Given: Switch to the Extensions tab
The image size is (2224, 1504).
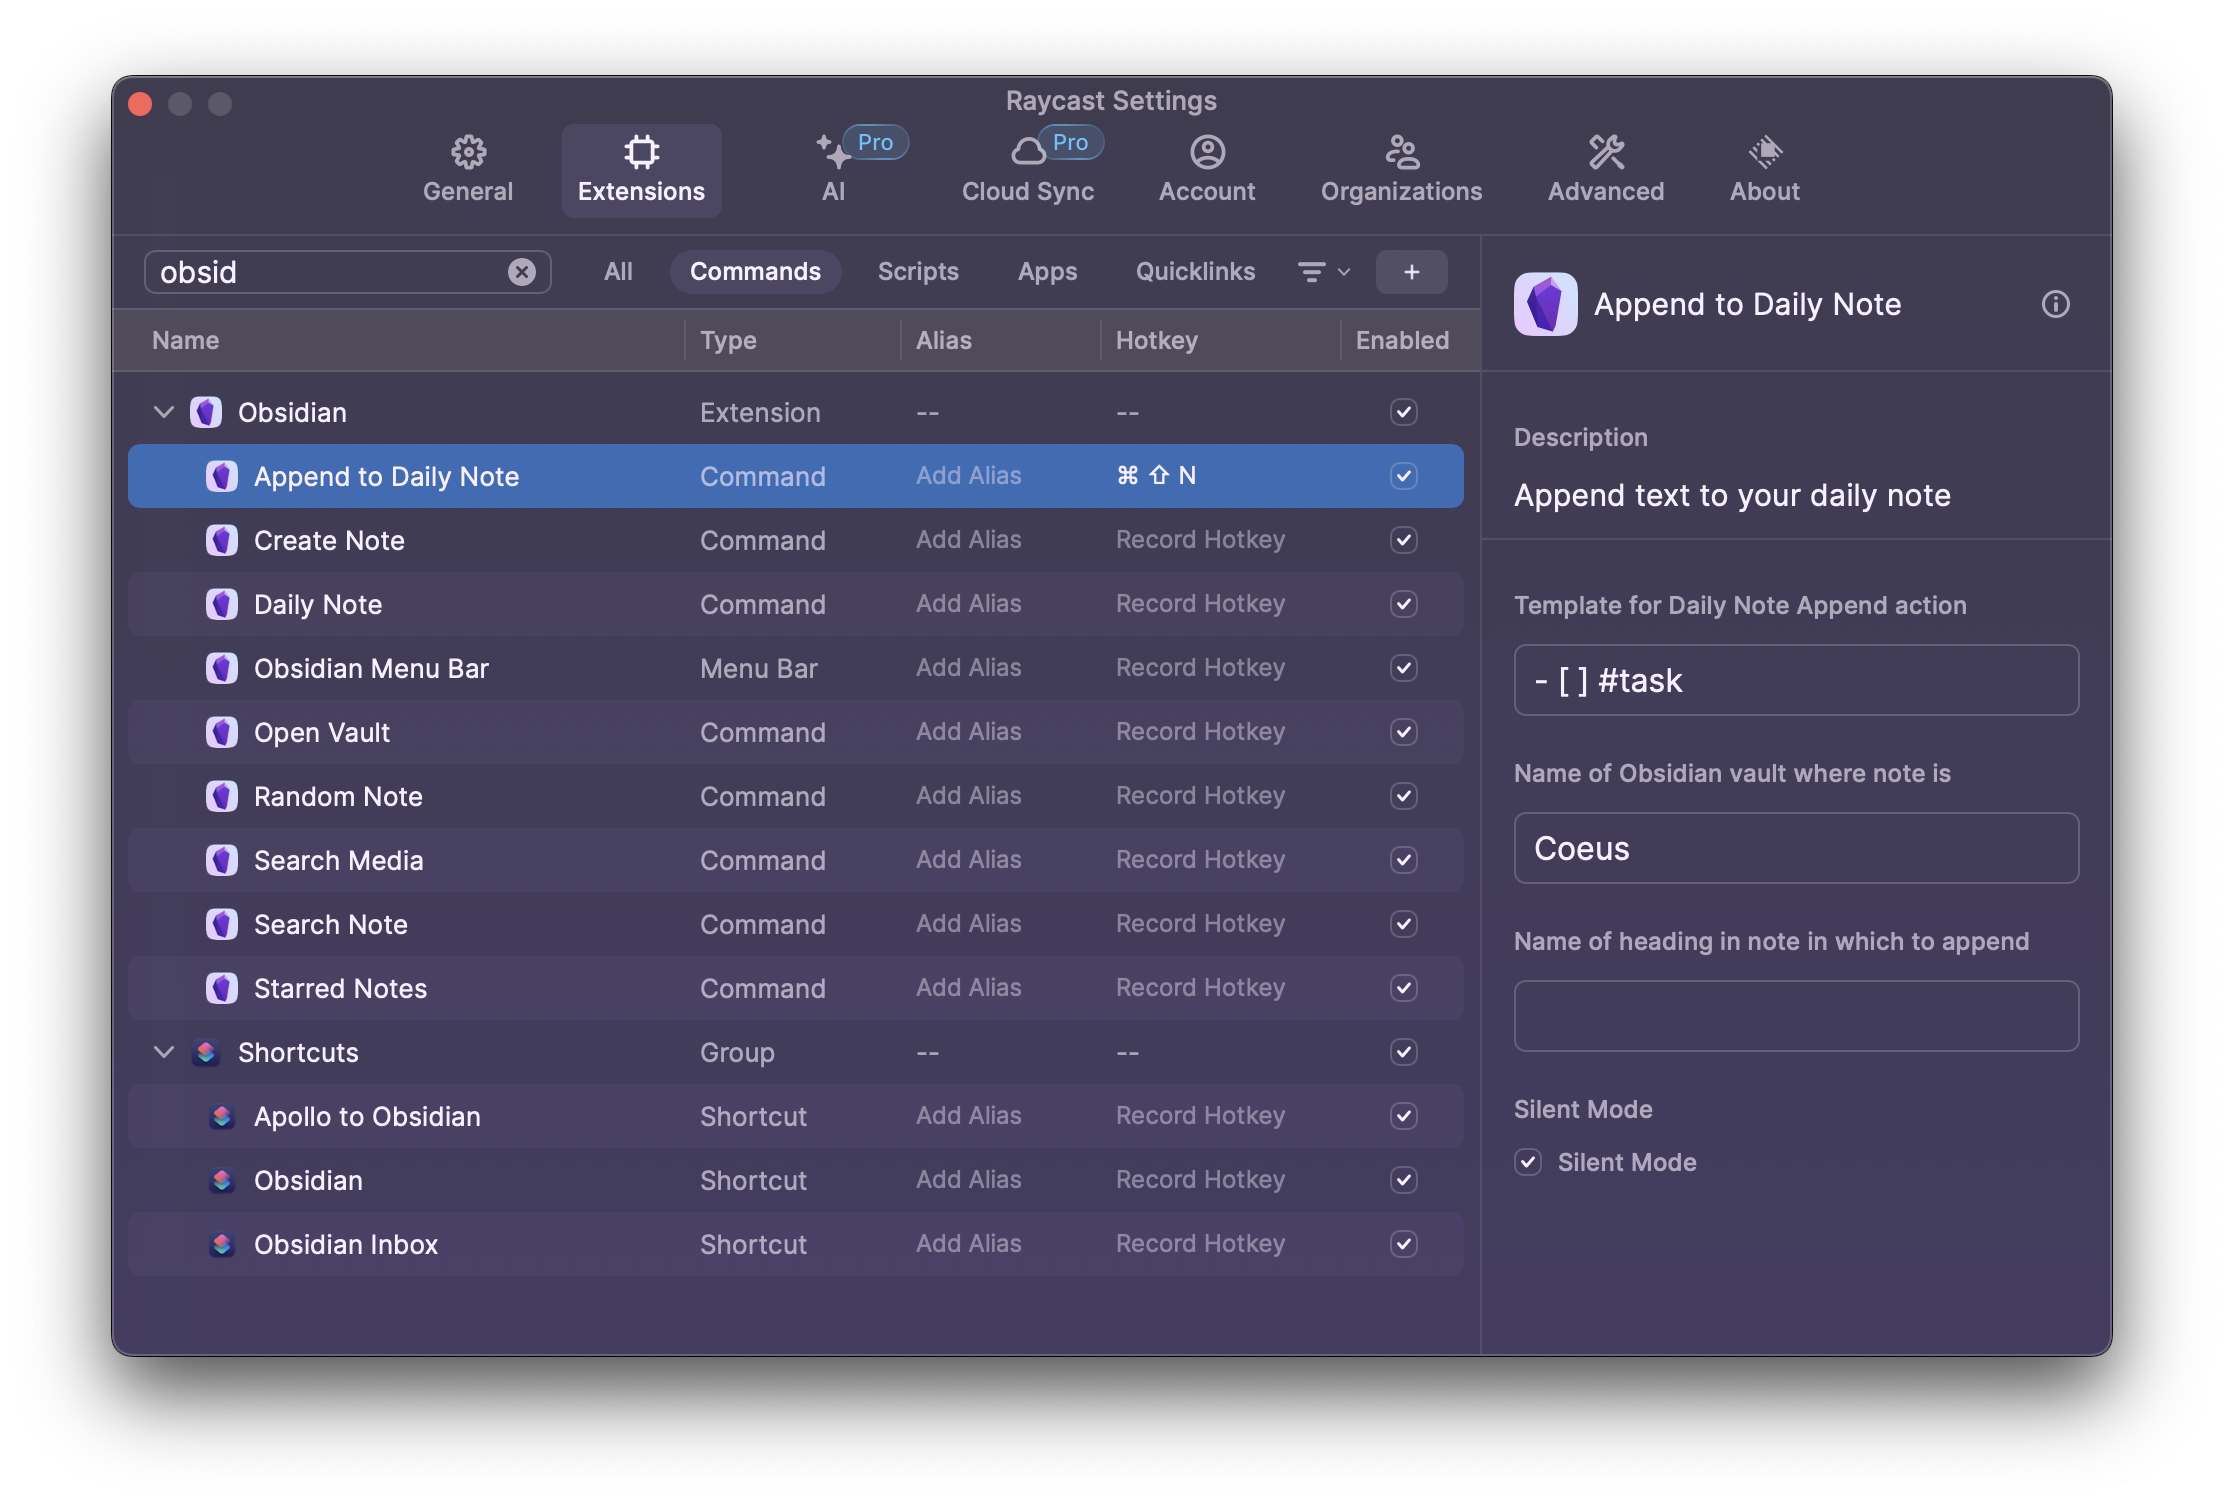Looking at the screenshot, I should (641, 170).
